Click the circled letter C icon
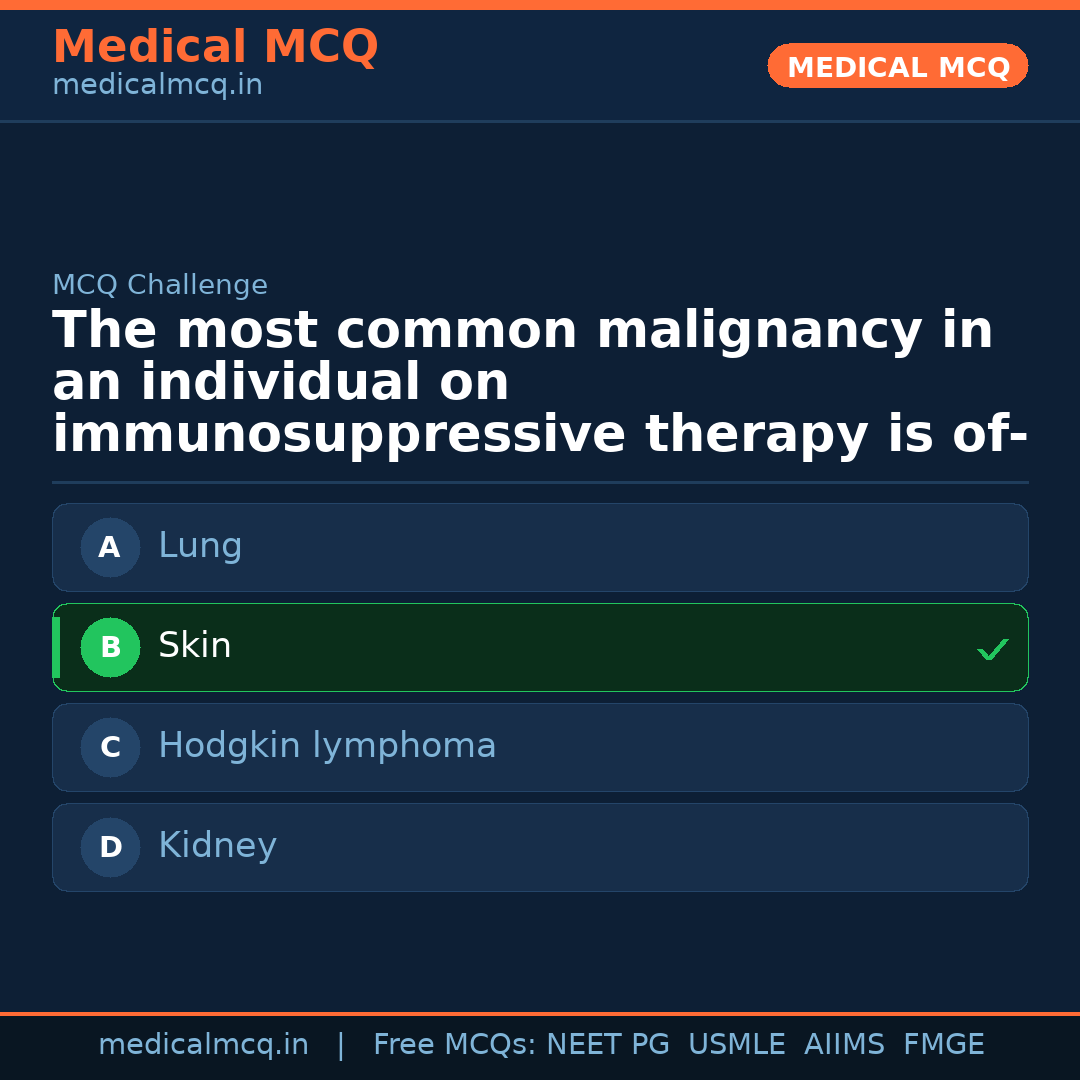Image resolution: width=1080 pixels, height=1080 pixels. 110,747
